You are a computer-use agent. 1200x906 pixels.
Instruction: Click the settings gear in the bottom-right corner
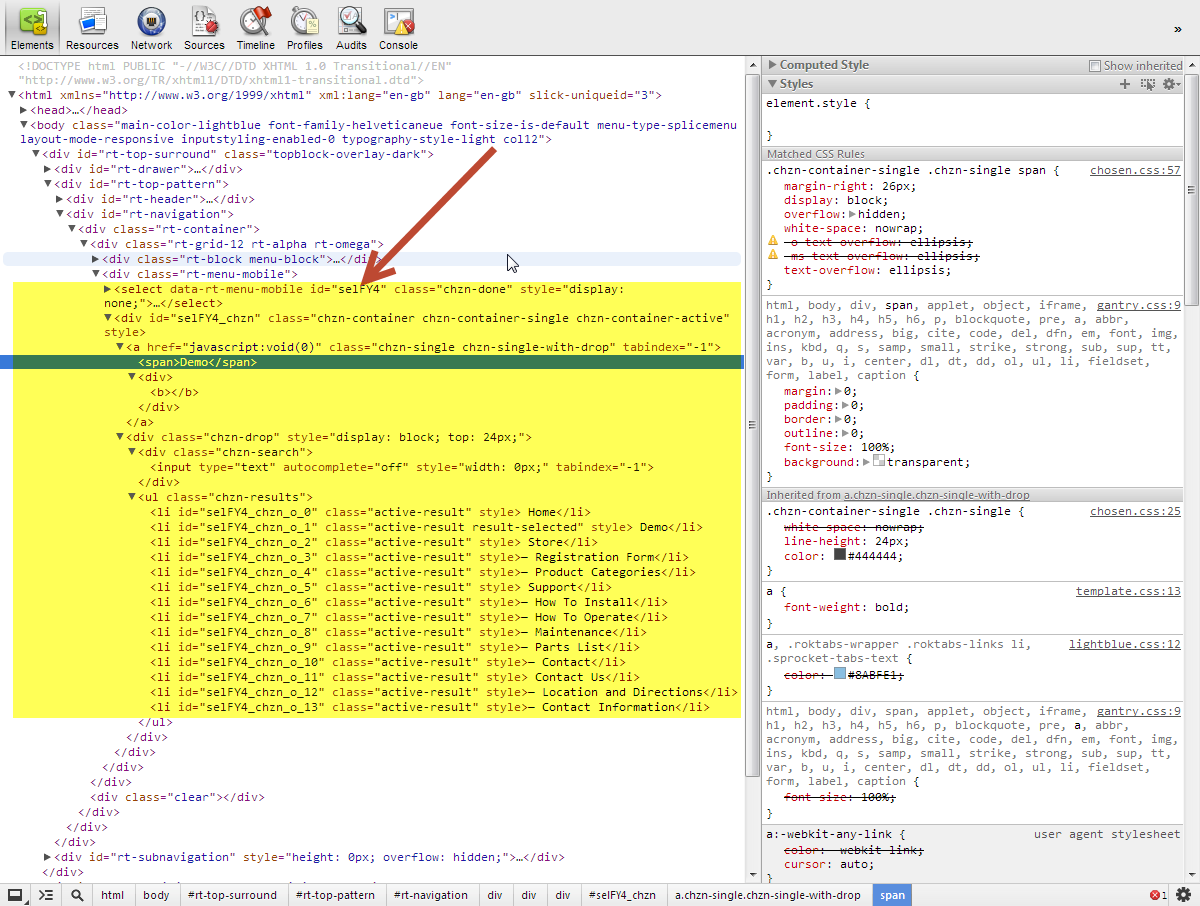pyautogui.click(x=1183, y=895)
